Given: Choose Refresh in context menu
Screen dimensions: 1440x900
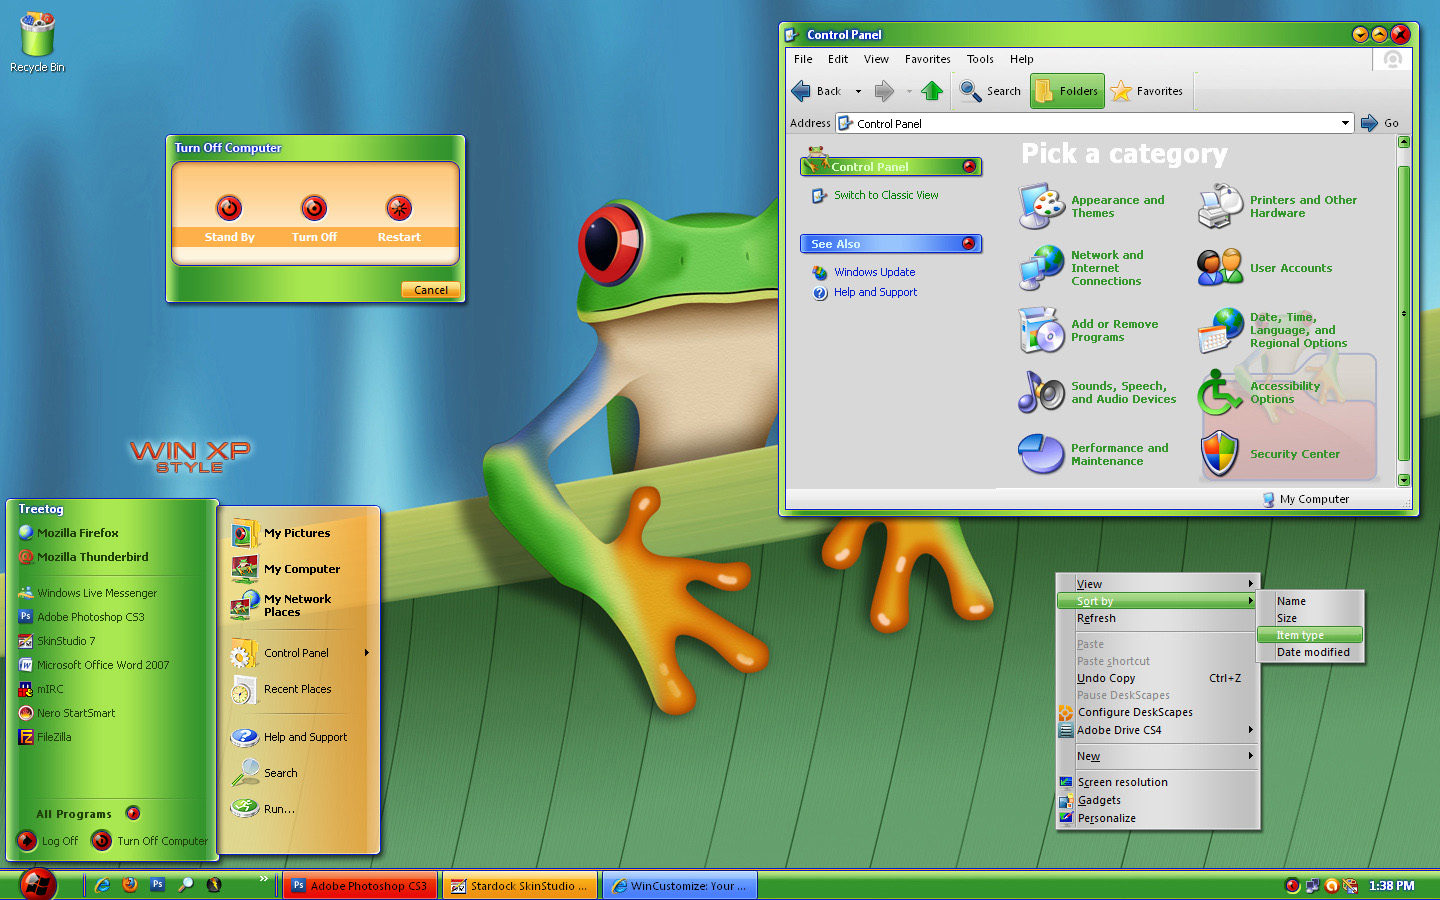Looking at the screenshot, I should click(1157, 618).
